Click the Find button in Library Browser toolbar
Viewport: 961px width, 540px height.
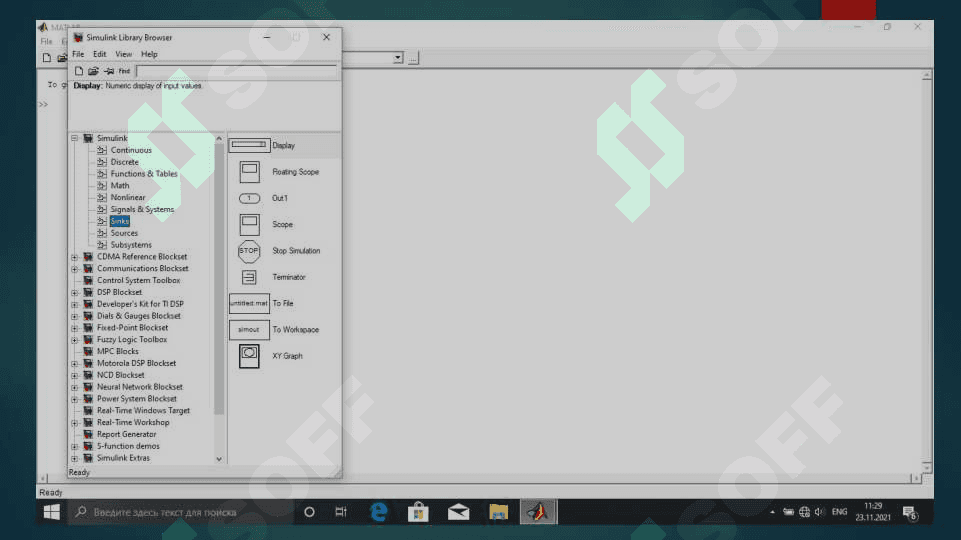[124, 71]
